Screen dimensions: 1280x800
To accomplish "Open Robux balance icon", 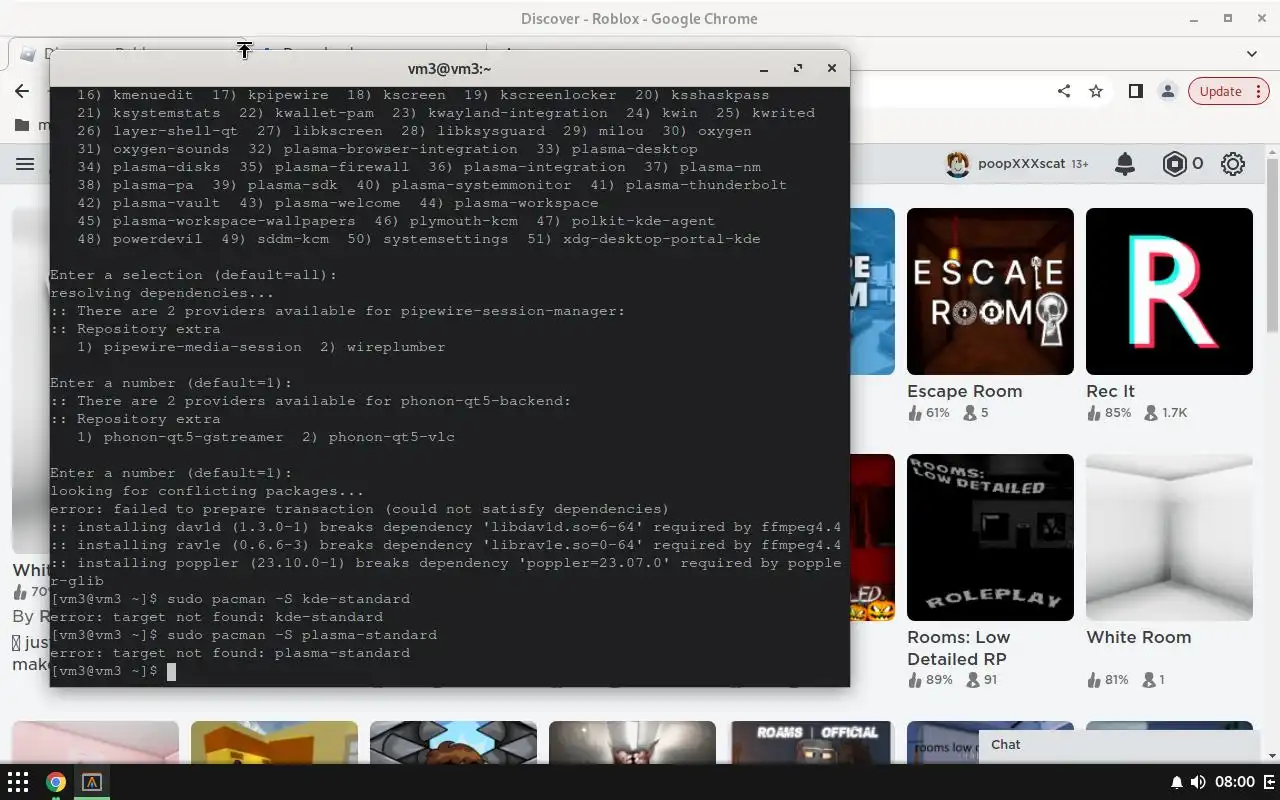I will (x=1174, y=164).
